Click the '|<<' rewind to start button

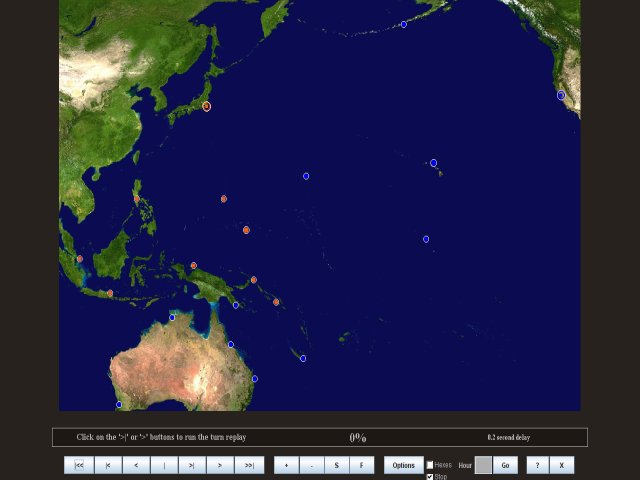[x=79, y=465]
